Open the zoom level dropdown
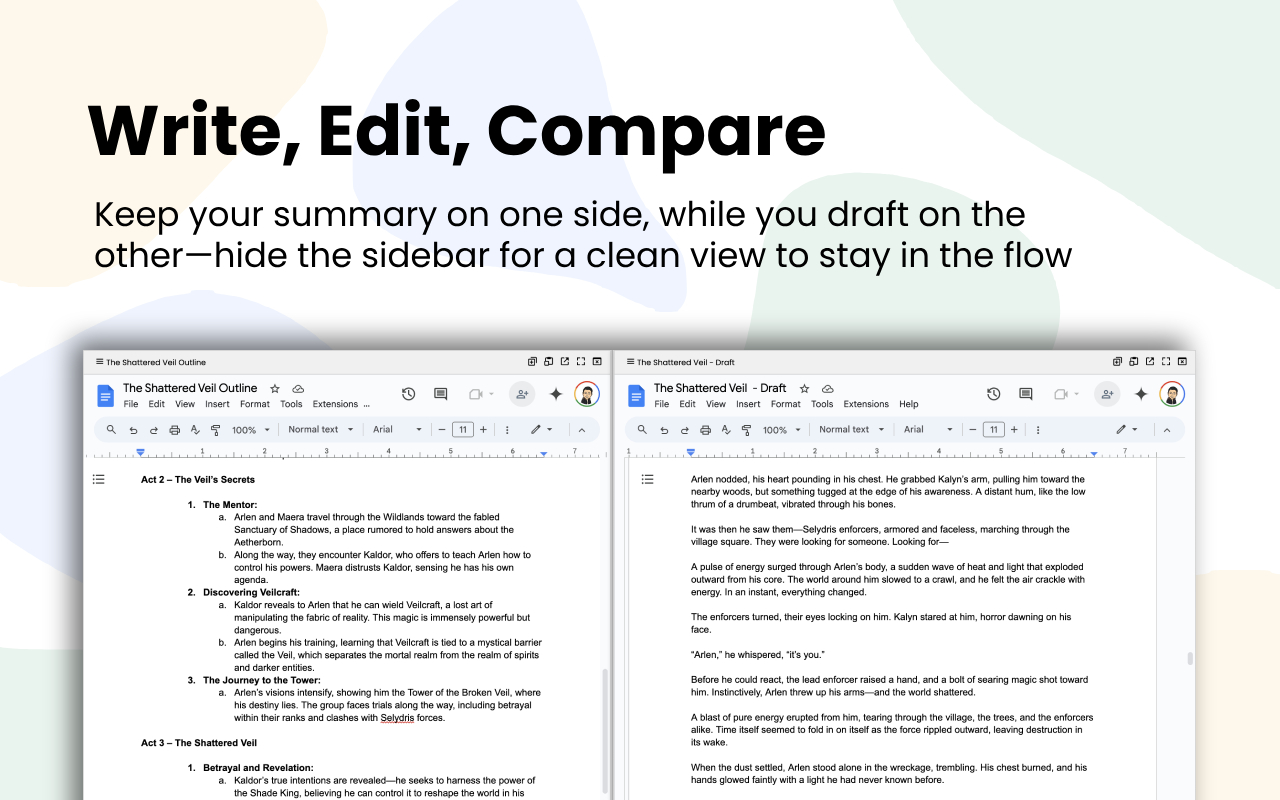The image size is (1280, 800). click(250, 429)
